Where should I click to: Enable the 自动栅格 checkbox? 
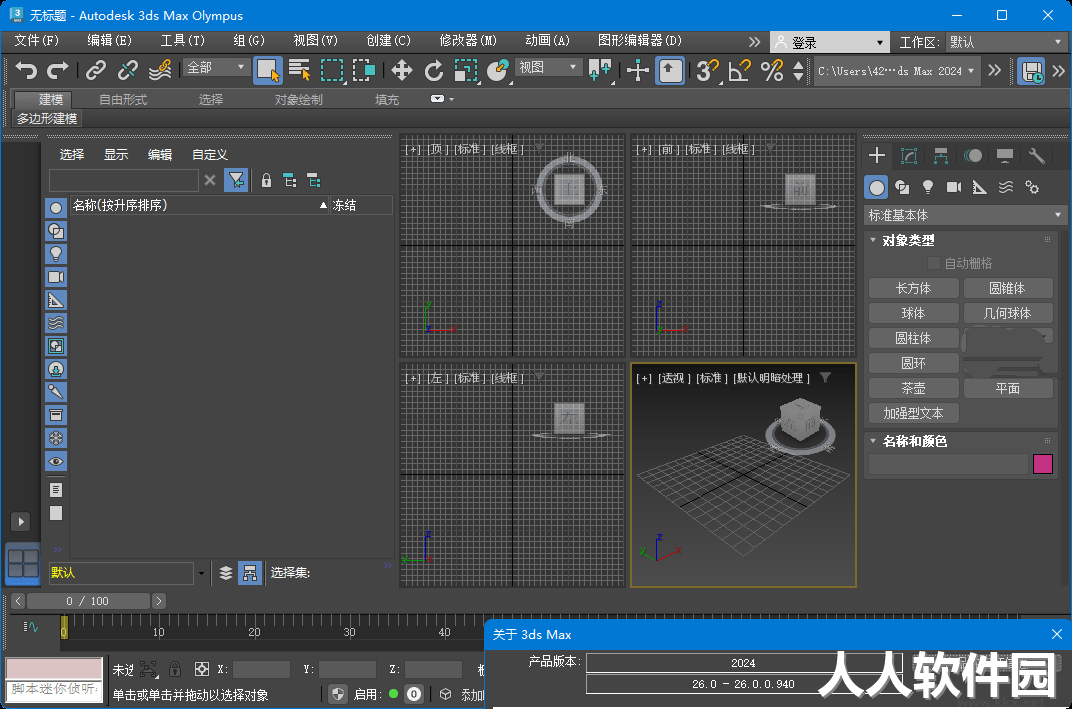pyautogui.click(x=933, y=263)
